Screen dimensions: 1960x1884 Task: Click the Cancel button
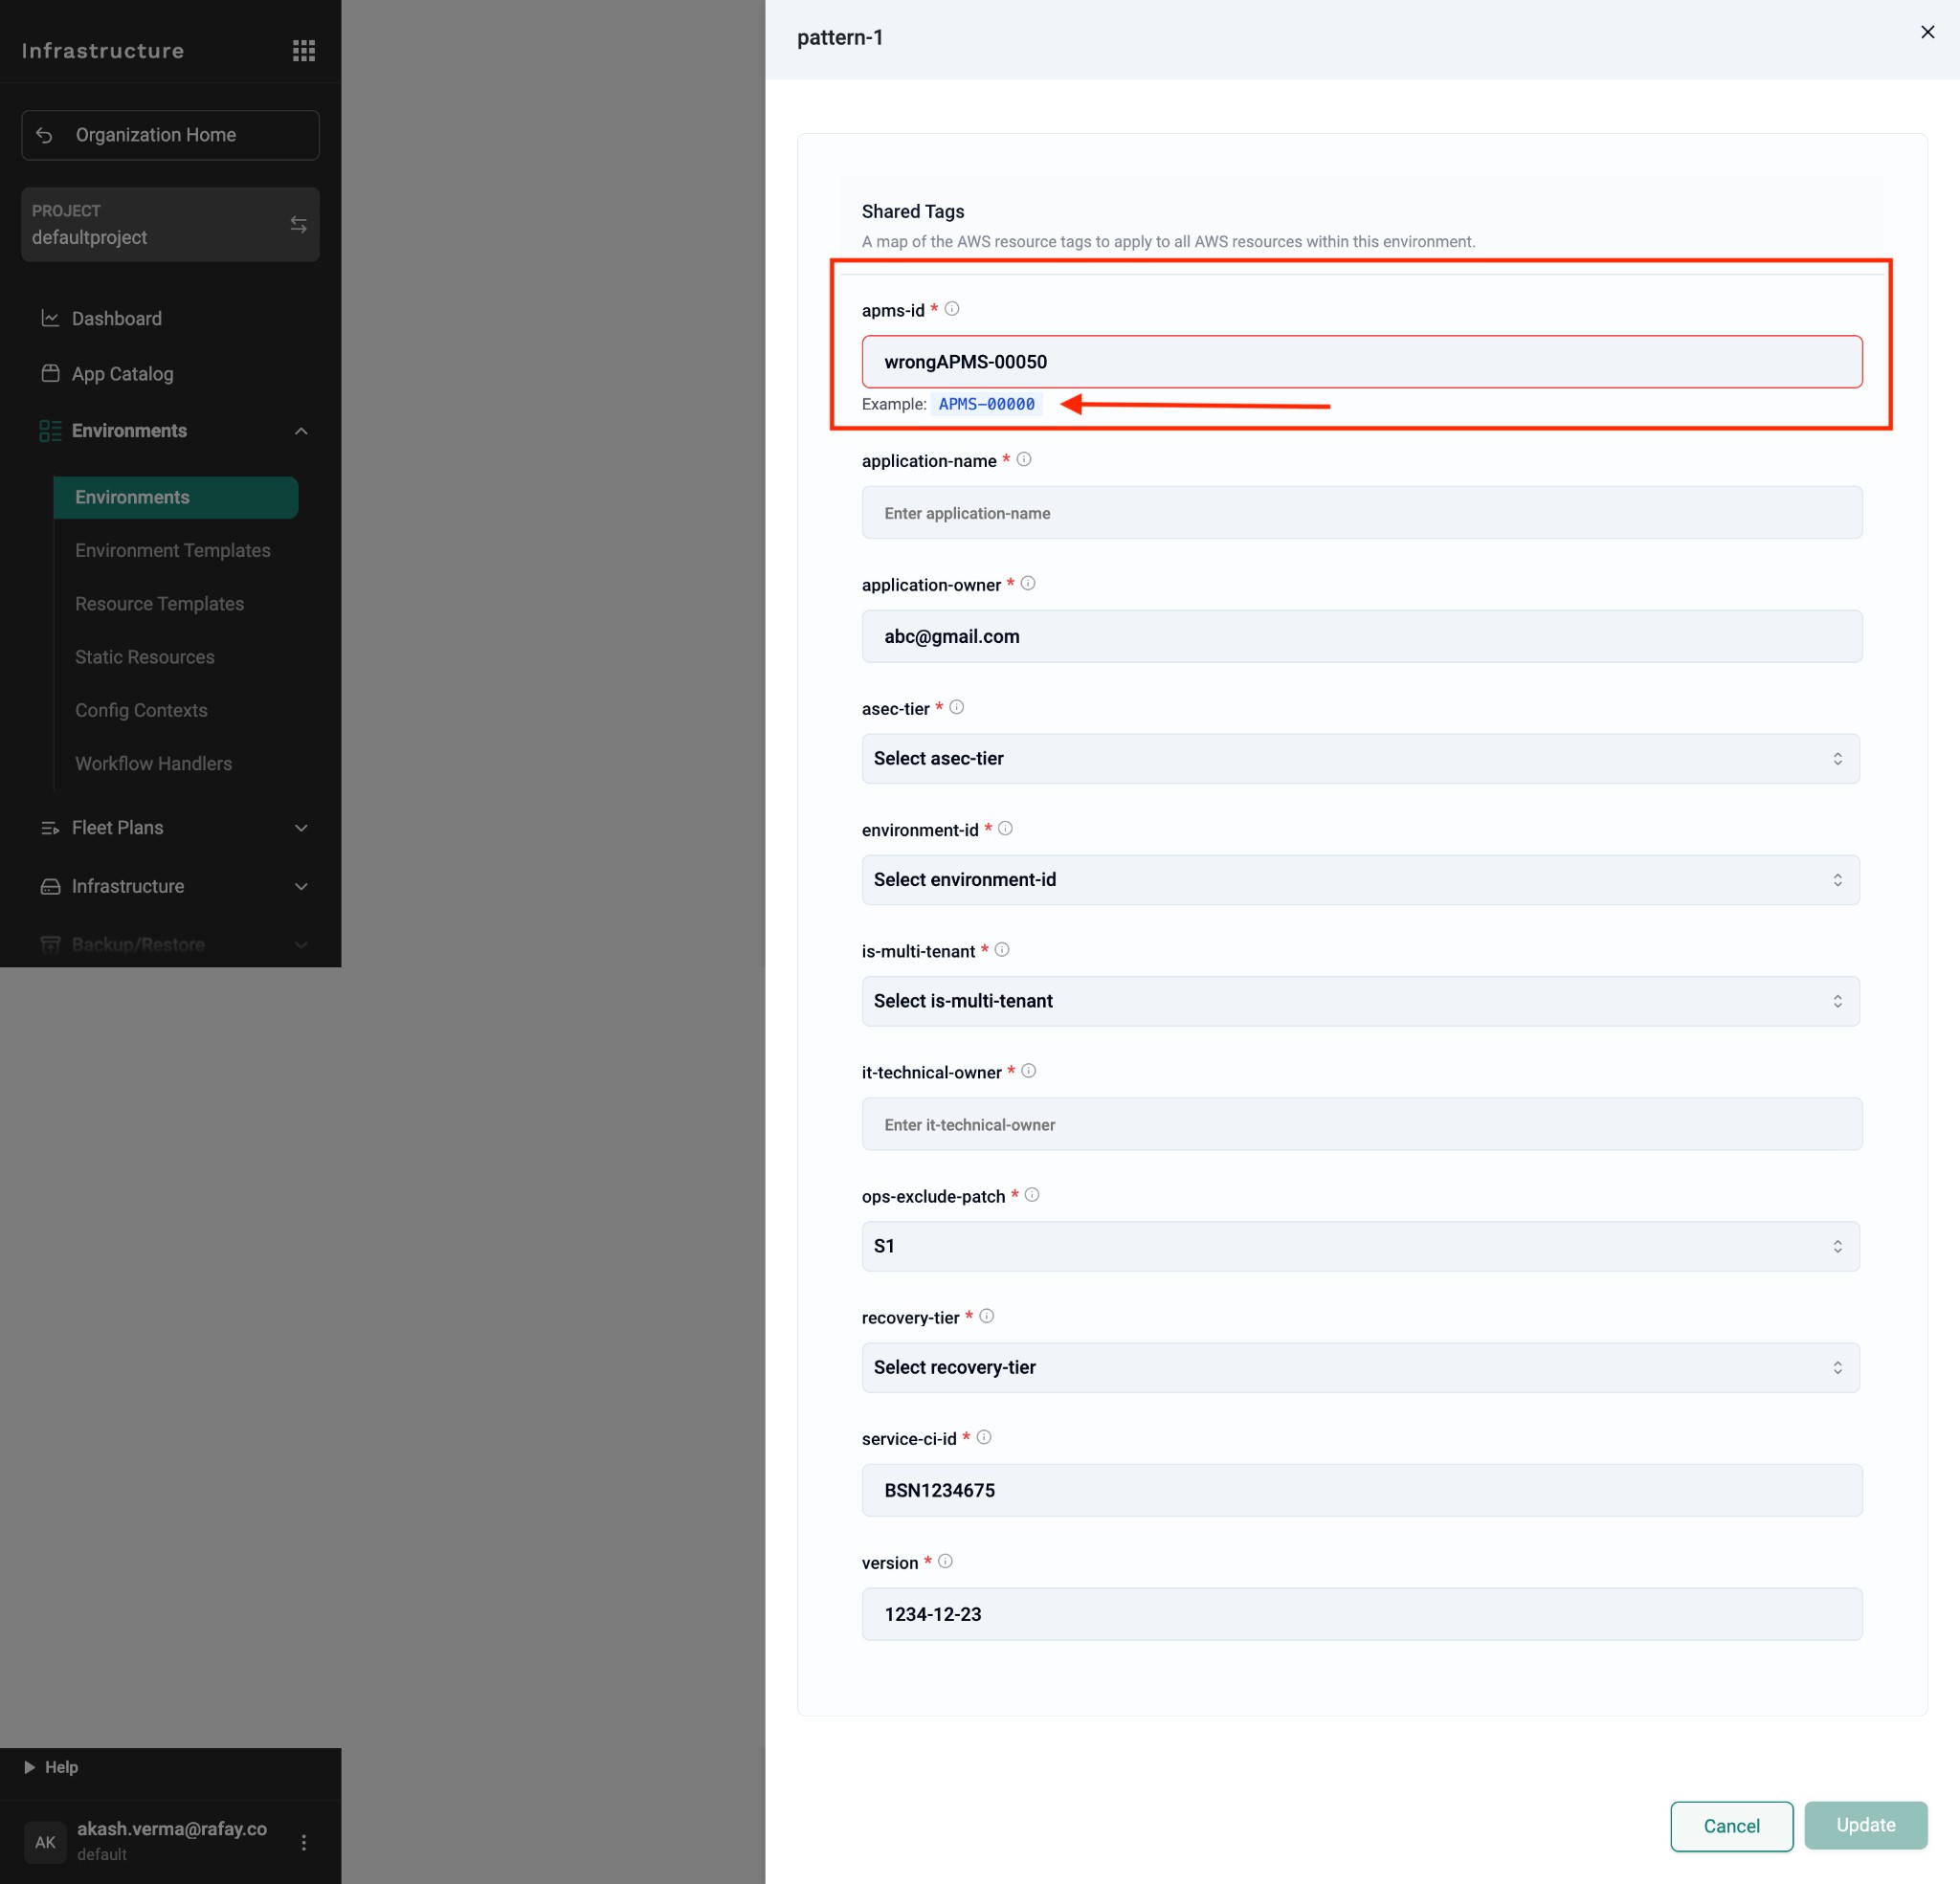tap(1730, 1826)
